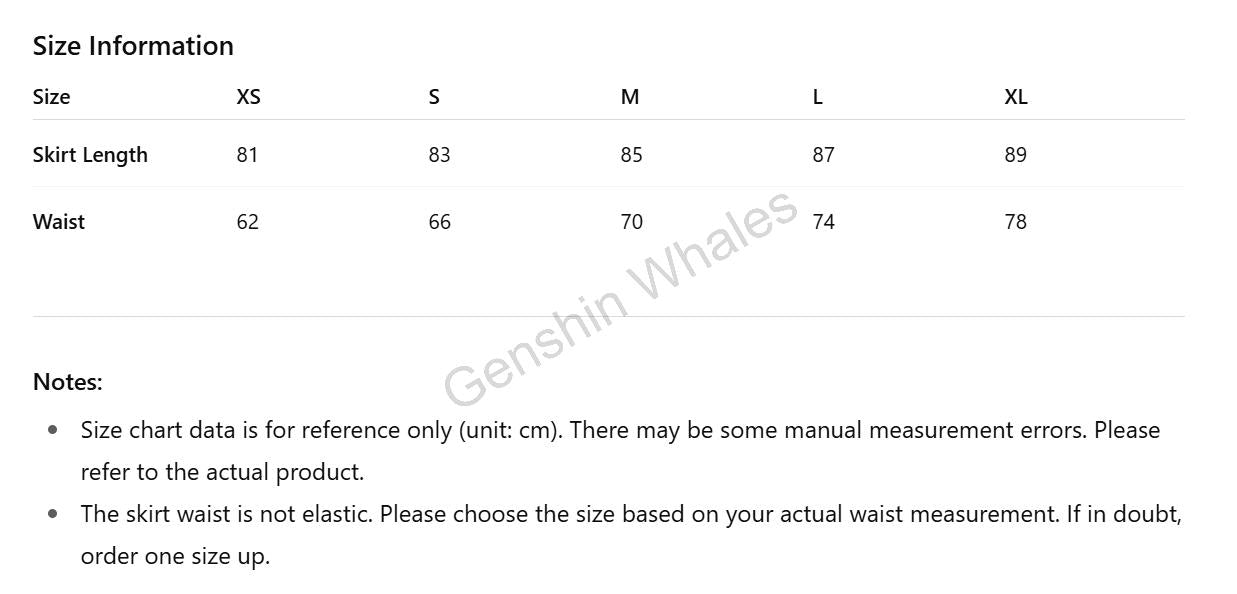Click the Waist row label
Image resolution: width=1237 pixels, height=594 pixels.
pos(59,222)
